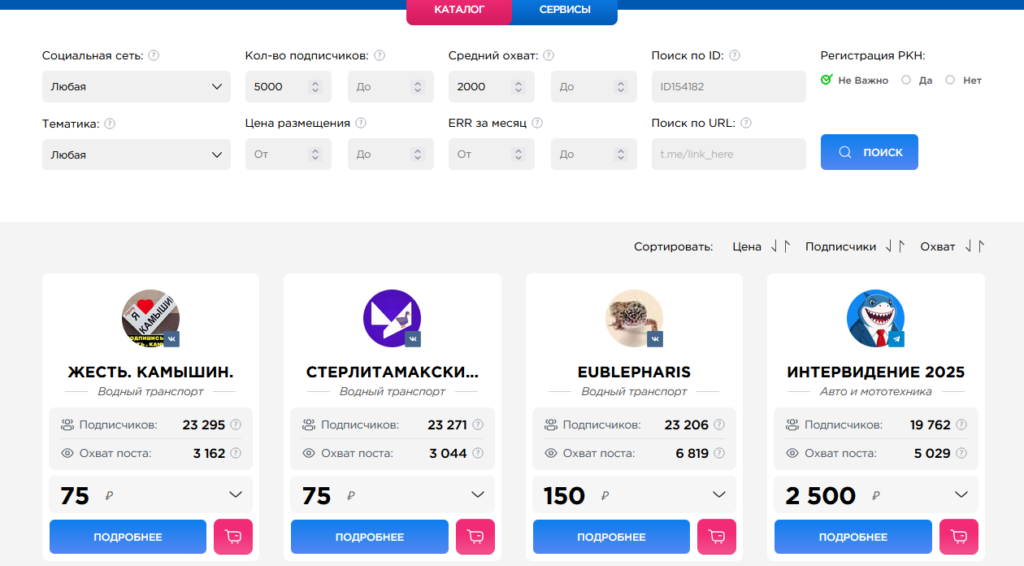Select Не Важно for Регистрация РКН

[827, 80]
